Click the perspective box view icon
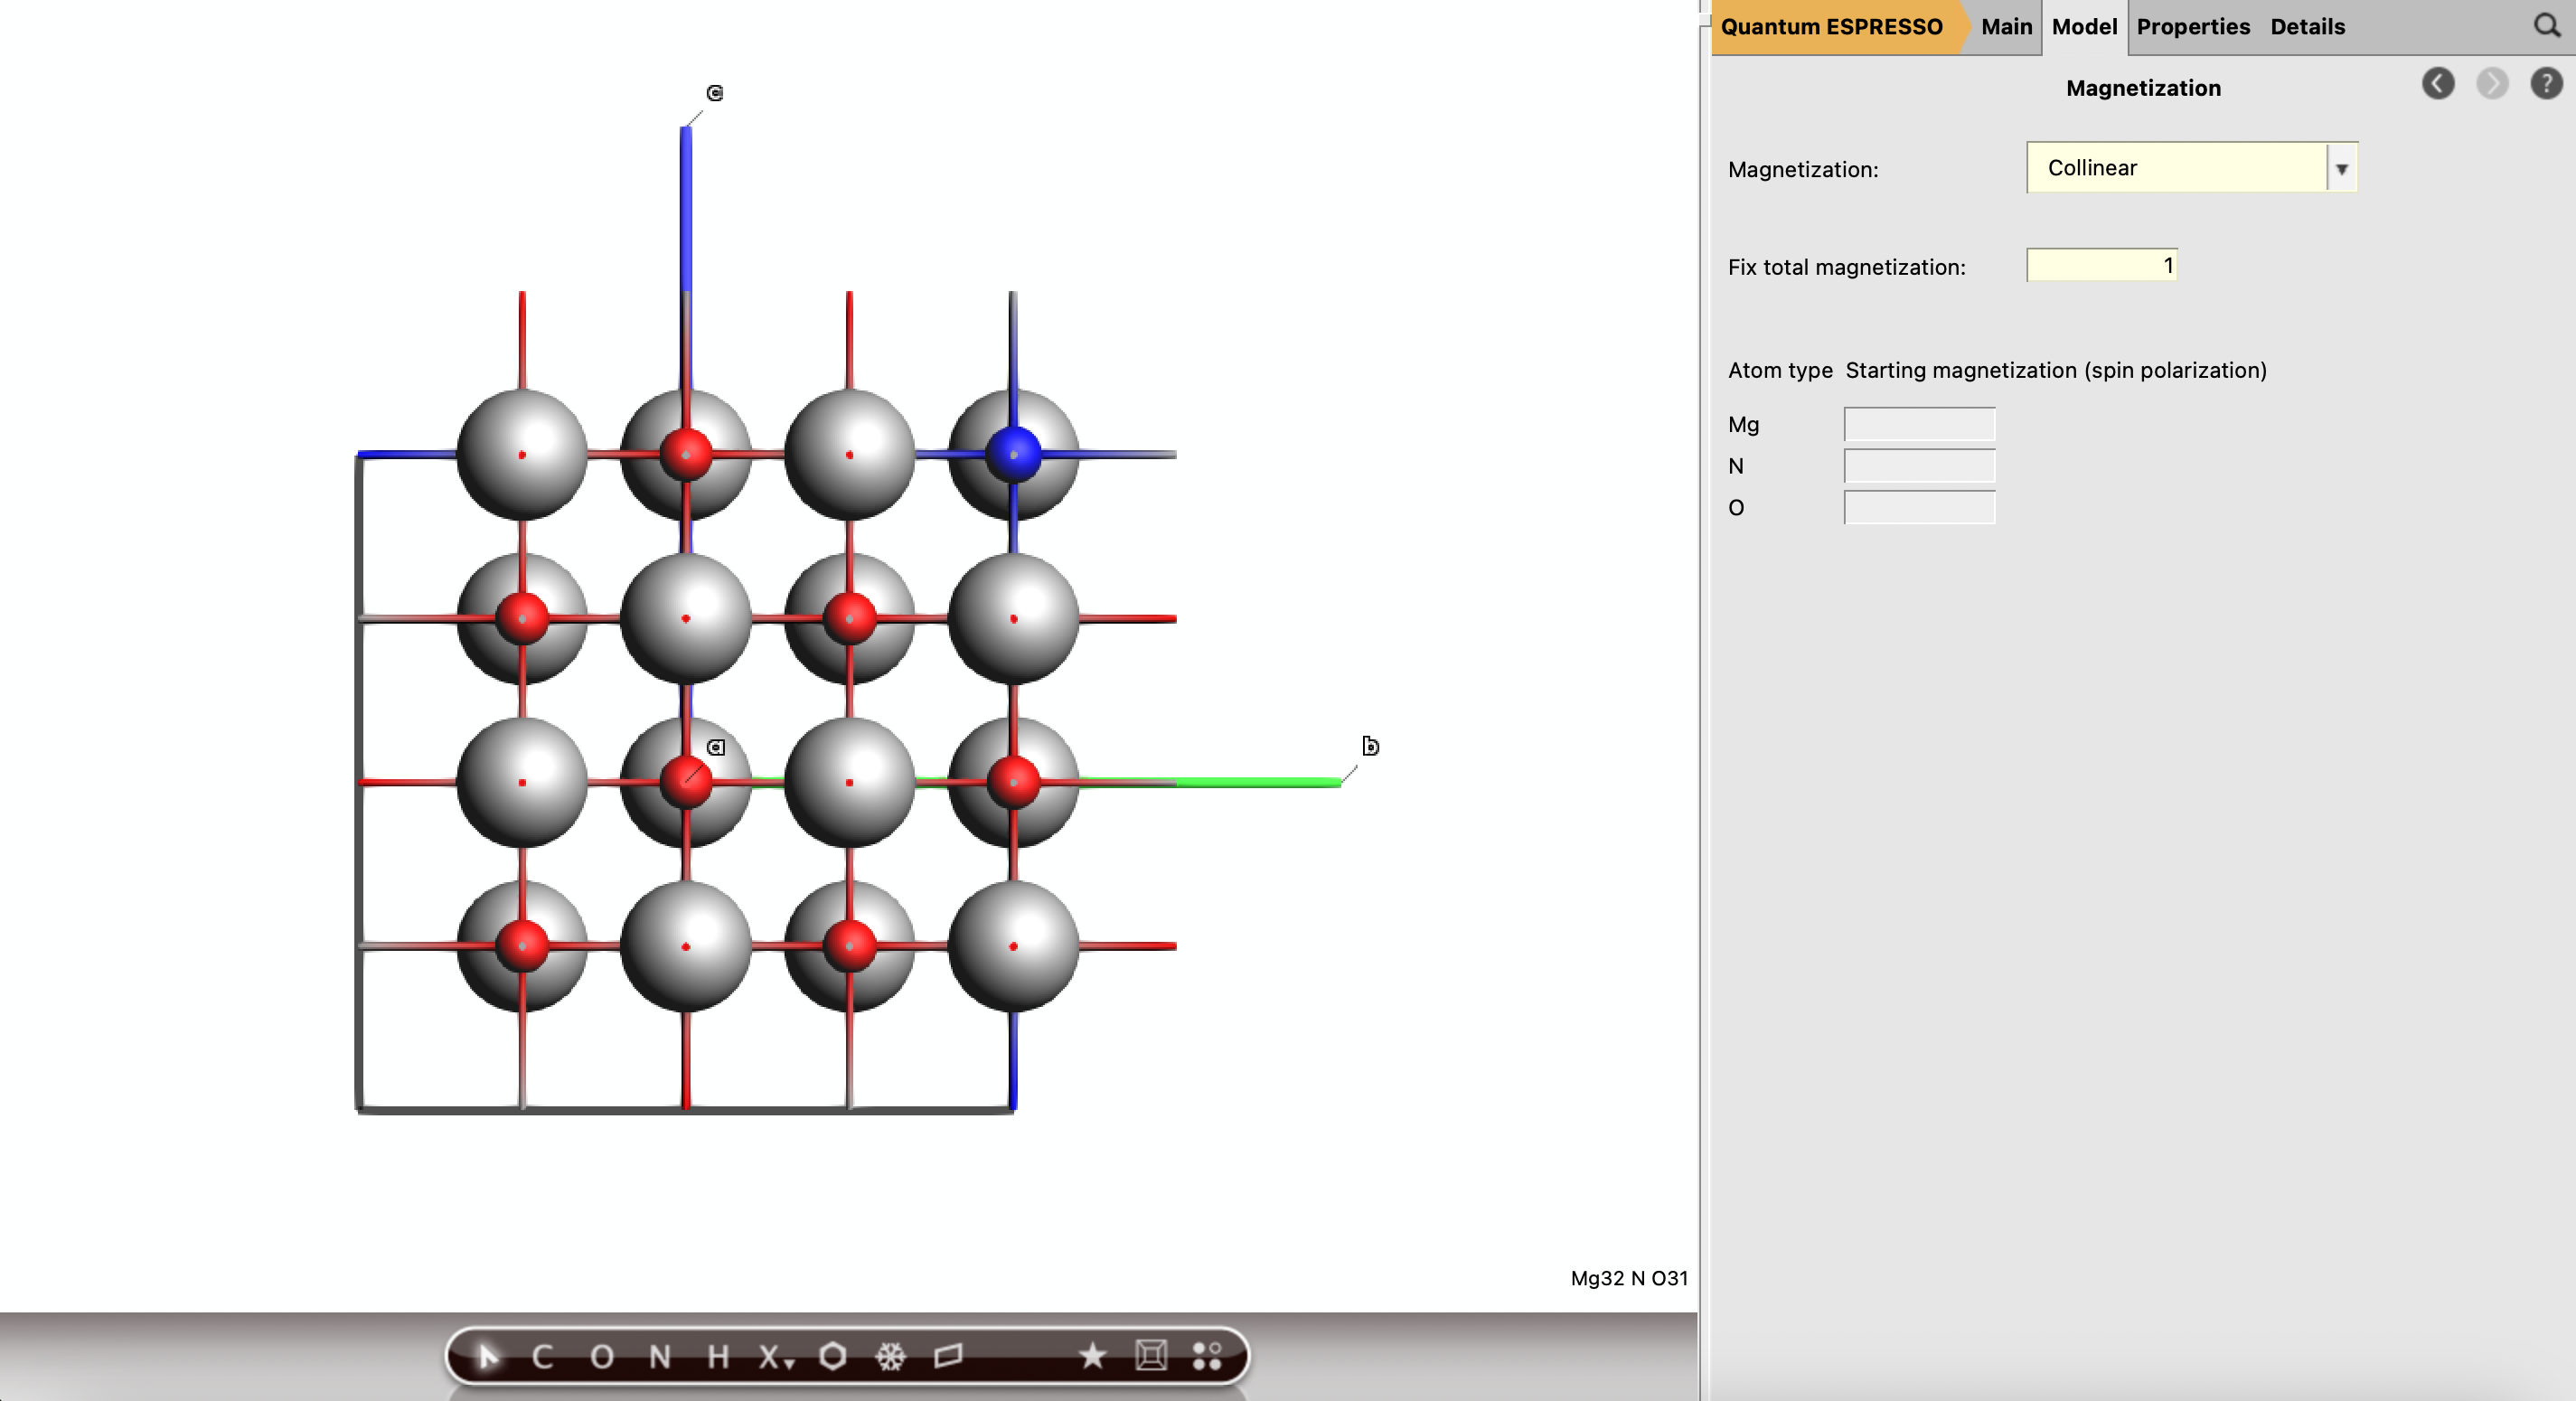 tap(1150, 1356)
